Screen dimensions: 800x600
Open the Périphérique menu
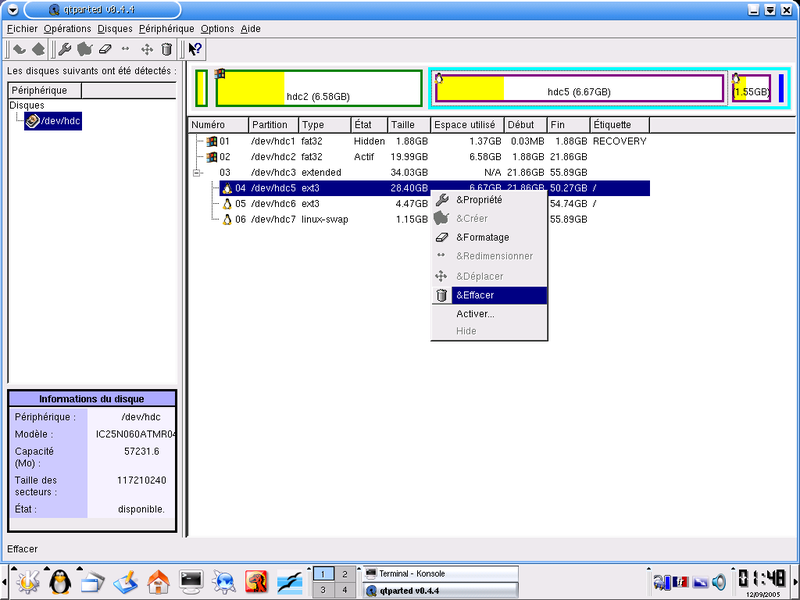click(166, 29)
